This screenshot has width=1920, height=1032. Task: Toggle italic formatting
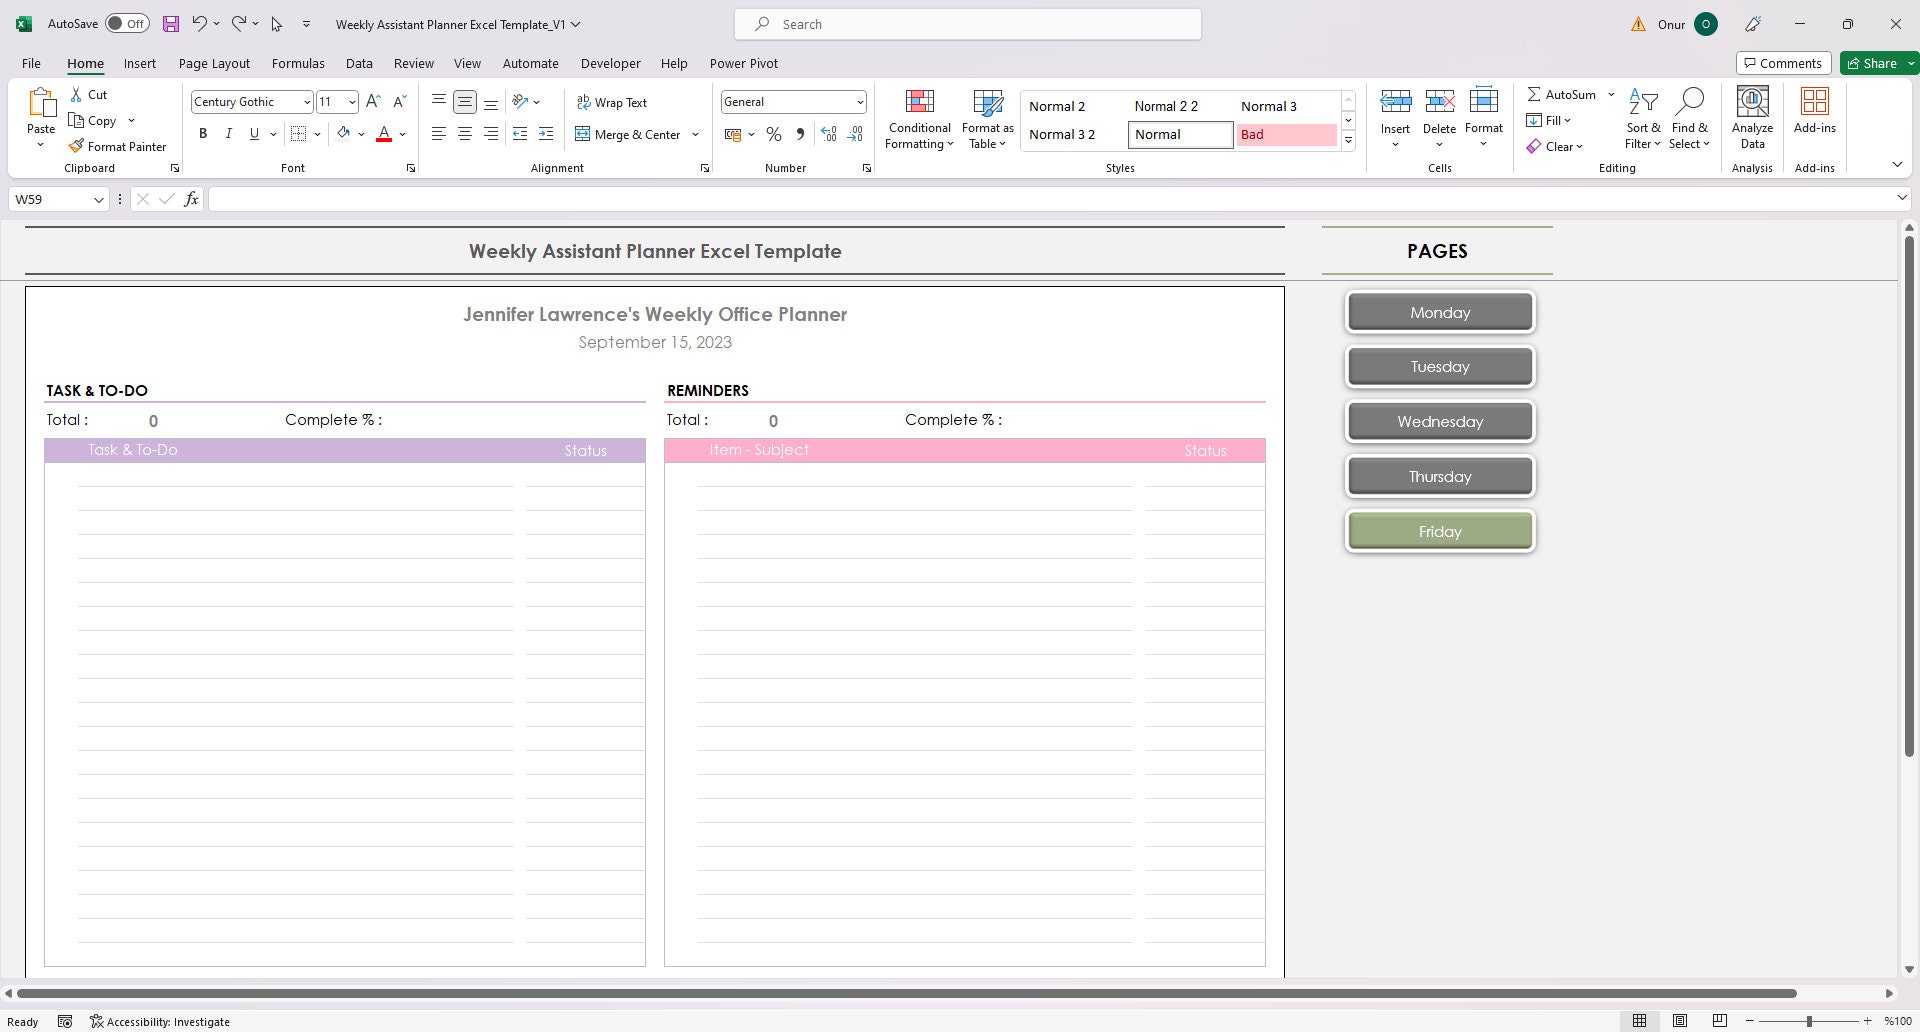(228, 133)
